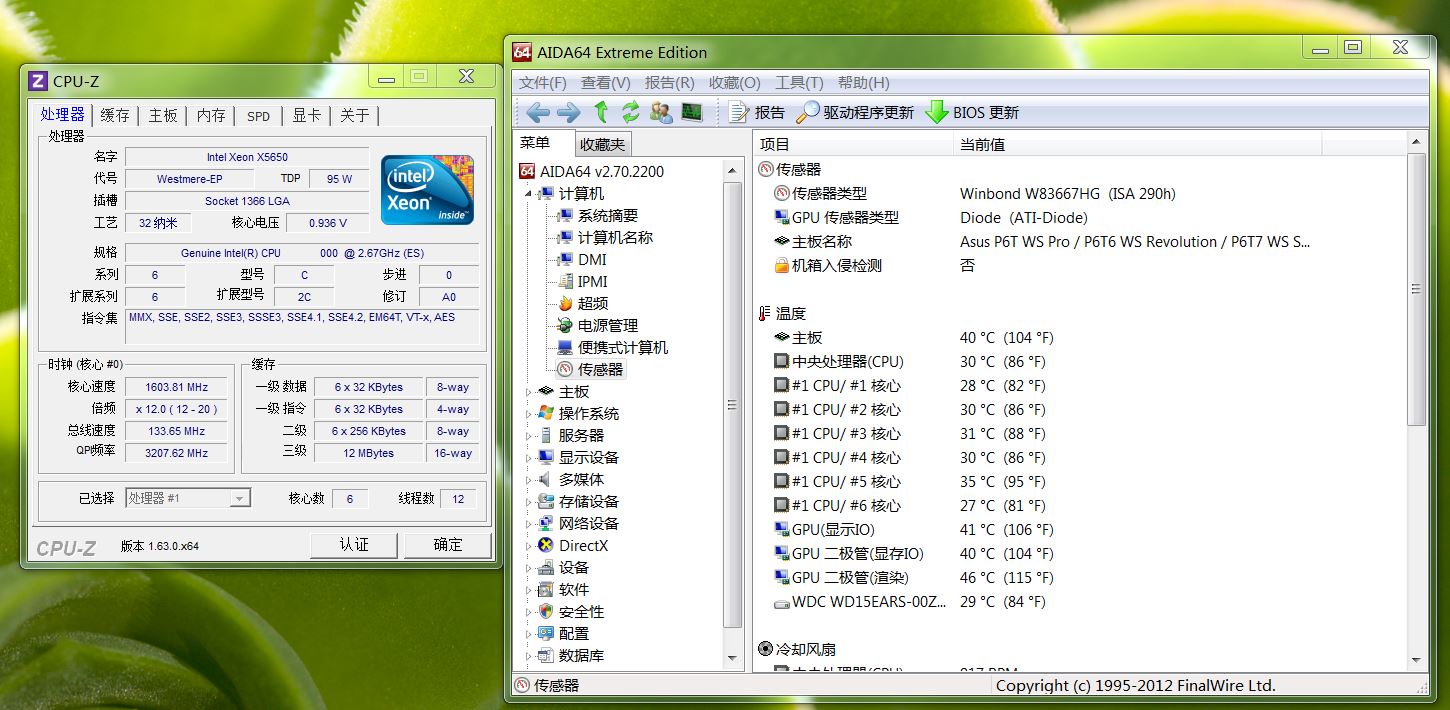
Task: Select the 机箱入侵检测 row
Action: coord(1080,265)
